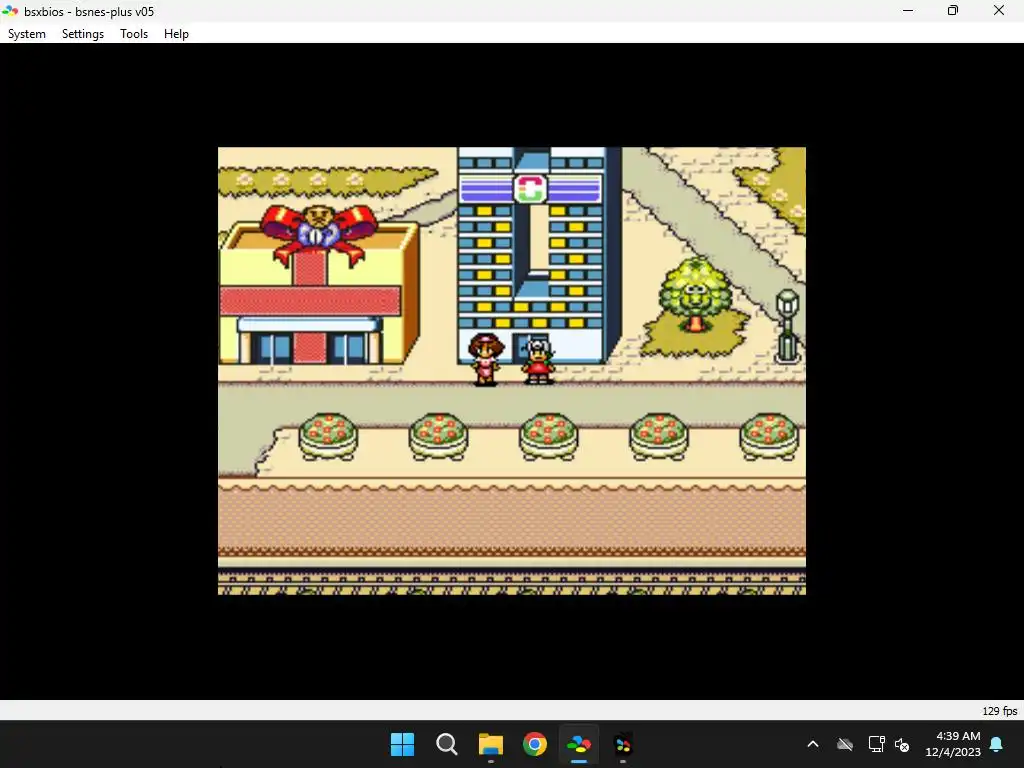
Task: Click the muted volume tray icon
Action: (x=903, y=744)
